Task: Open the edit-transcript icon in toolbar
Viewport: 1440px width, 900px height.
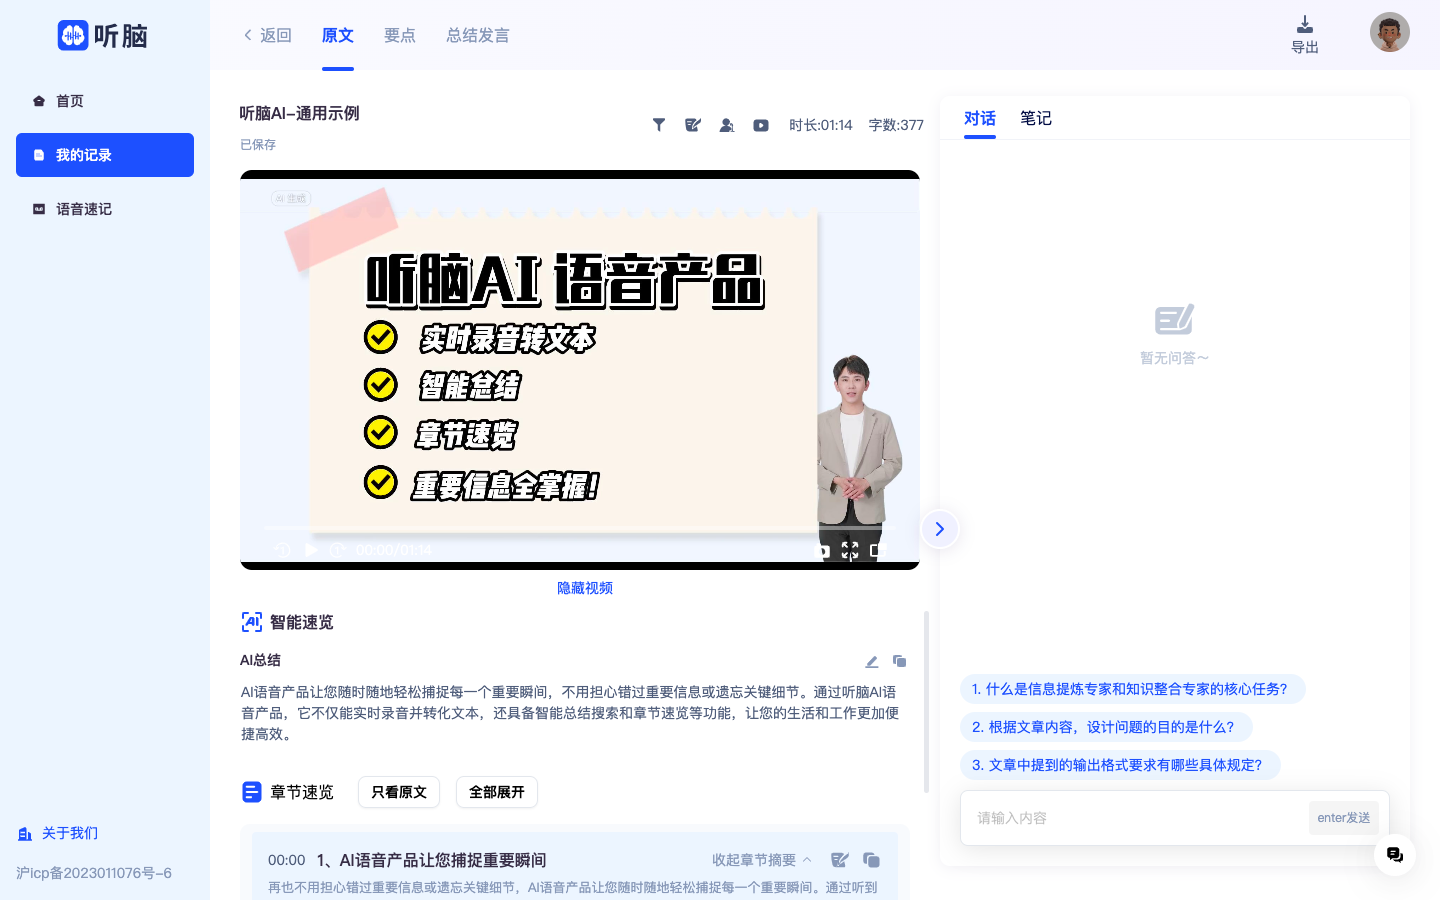Action: pyautogui.click(x=693, y=124)
